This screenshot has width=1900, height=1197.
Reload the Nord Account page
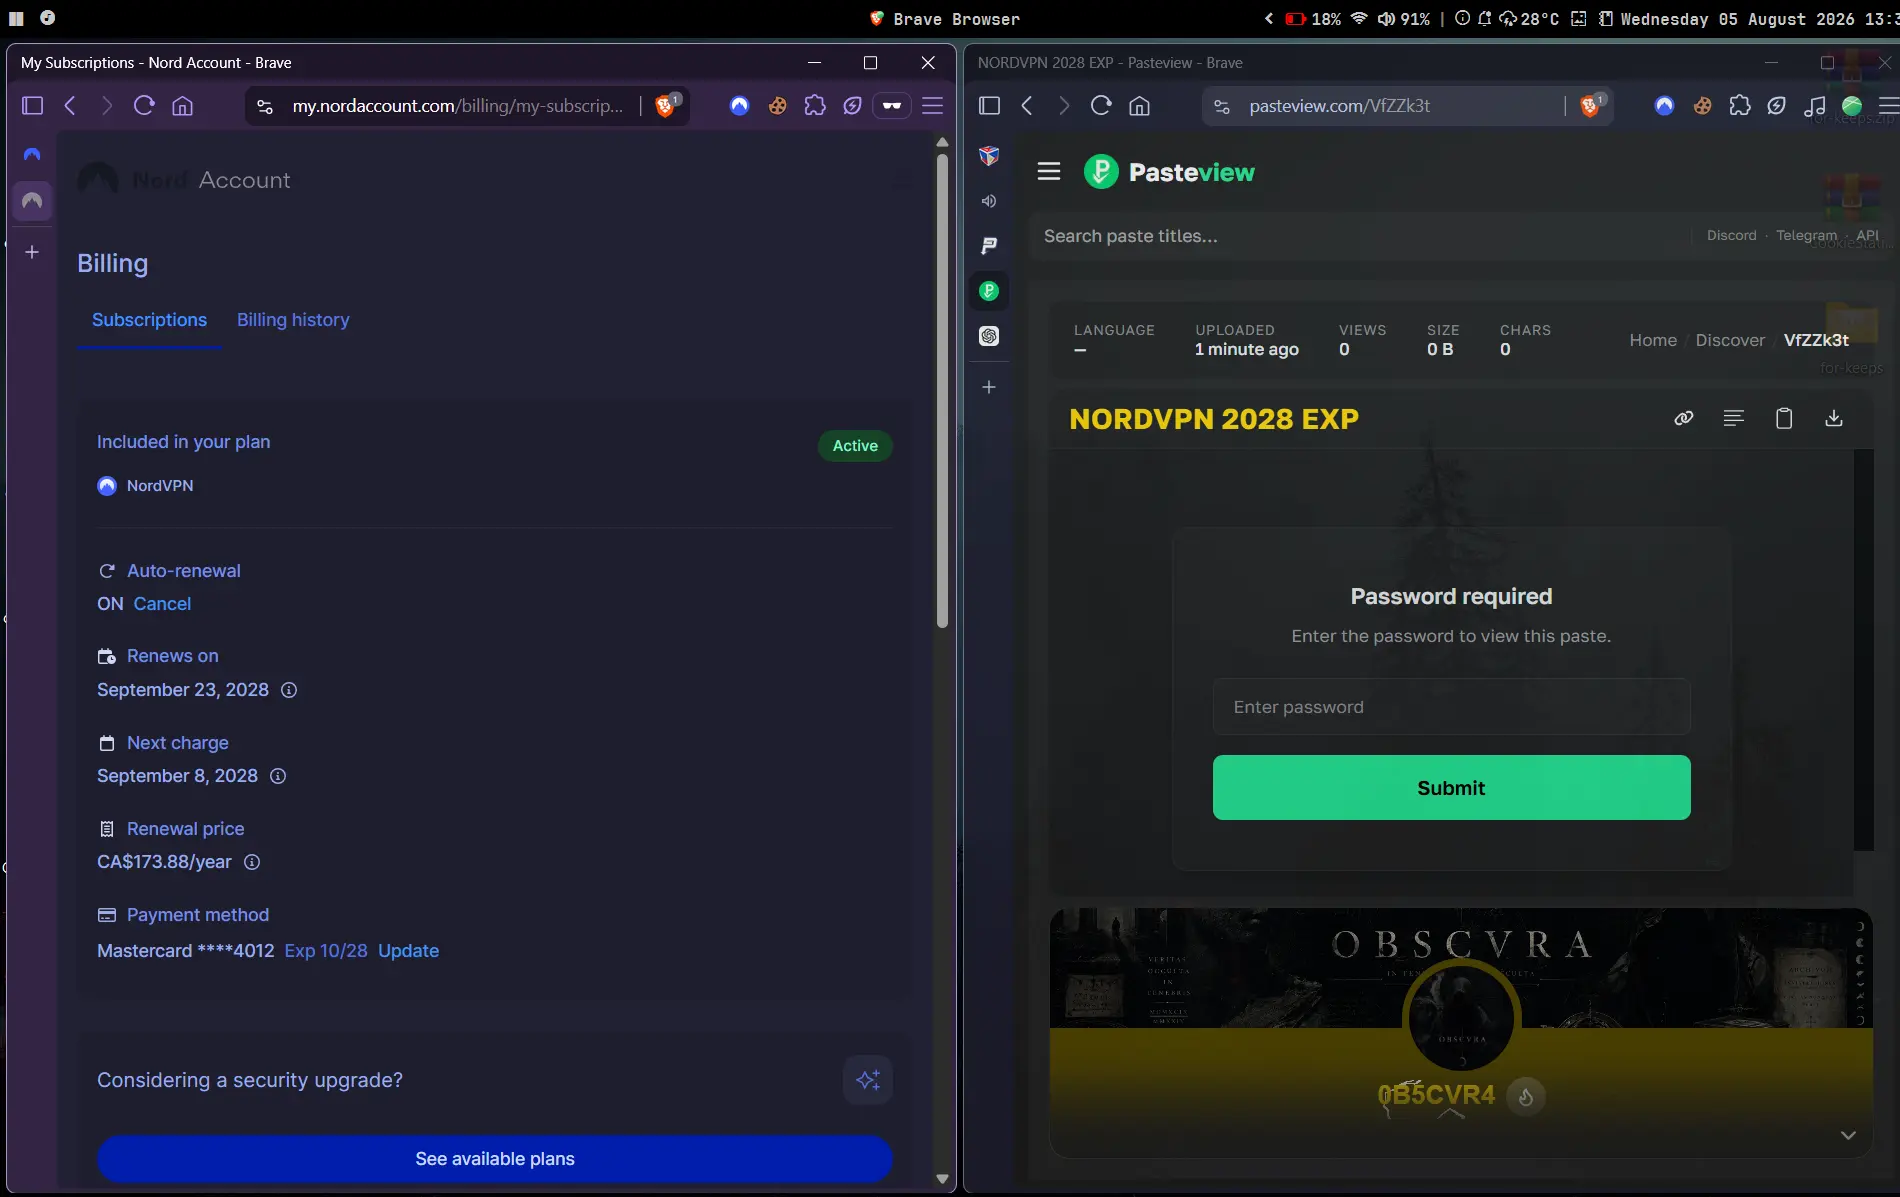[144, 106]
